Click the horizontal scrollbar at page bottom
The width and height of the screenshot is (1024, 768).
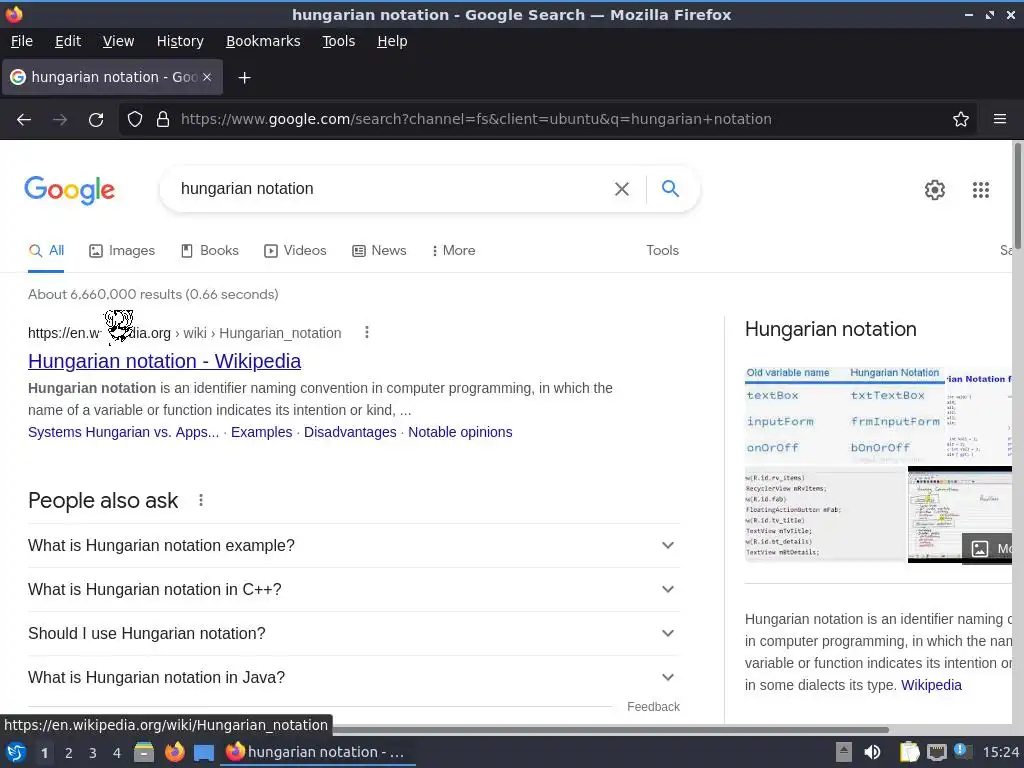coord(611,729)
